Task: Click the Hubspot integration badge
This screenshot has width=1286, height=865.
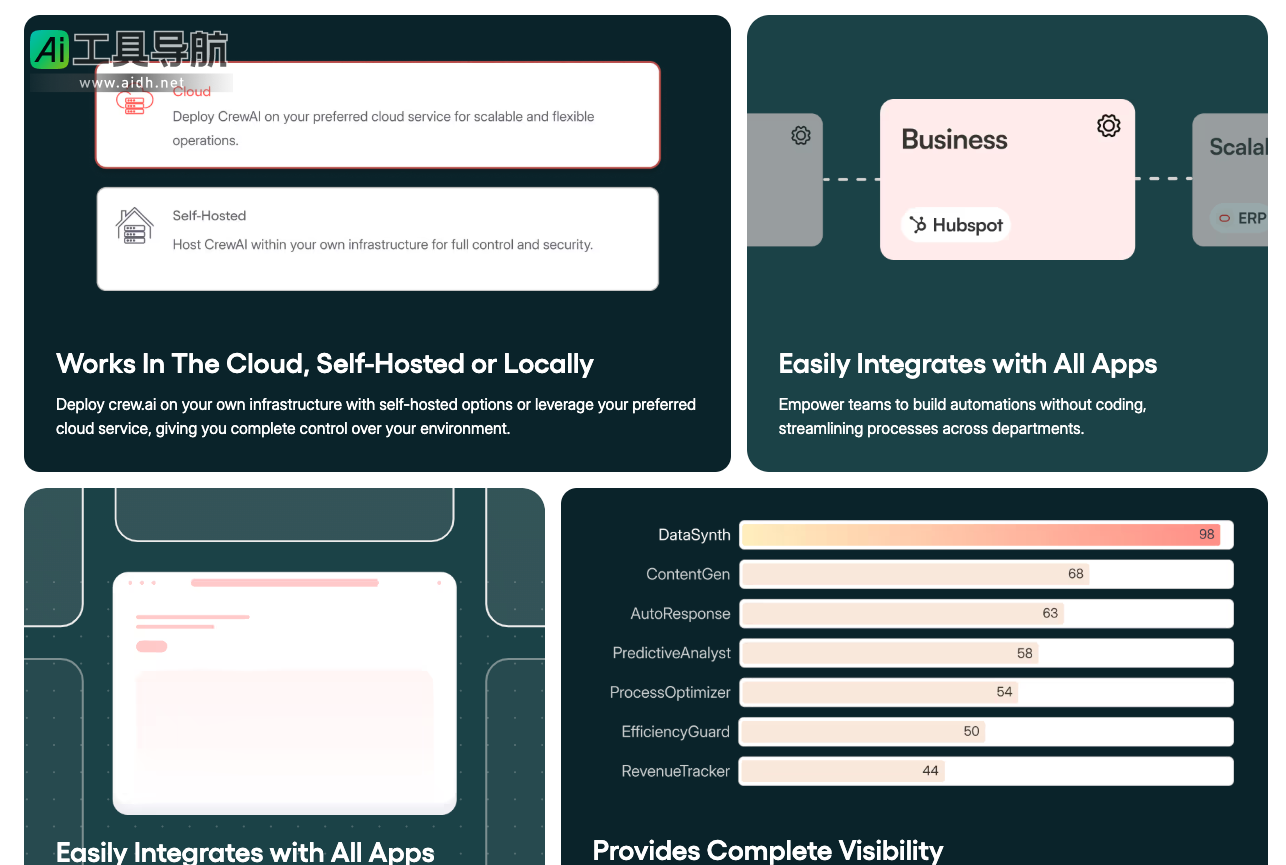Action: (x=956, y=225)
